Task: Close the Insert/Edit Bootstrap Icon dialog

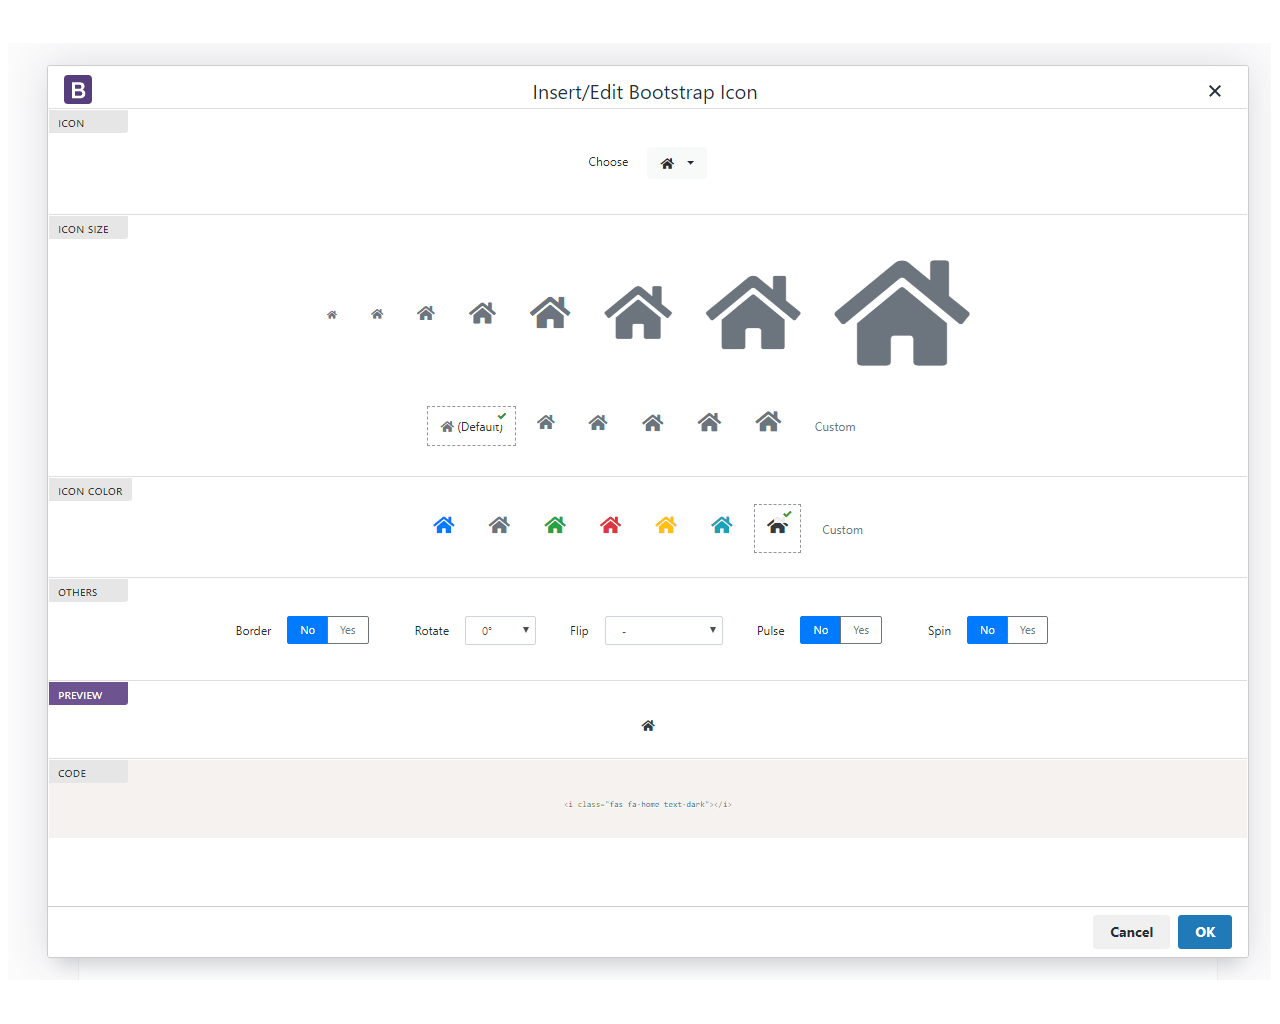Action: pyautogui.click(x=1215, y=91)
